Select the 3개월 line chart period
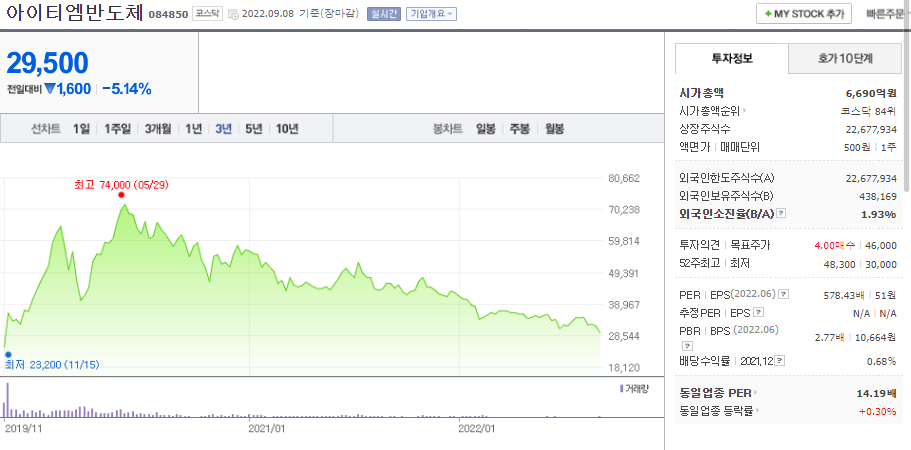The image size is (911, 450). click(x=158, y=129)
